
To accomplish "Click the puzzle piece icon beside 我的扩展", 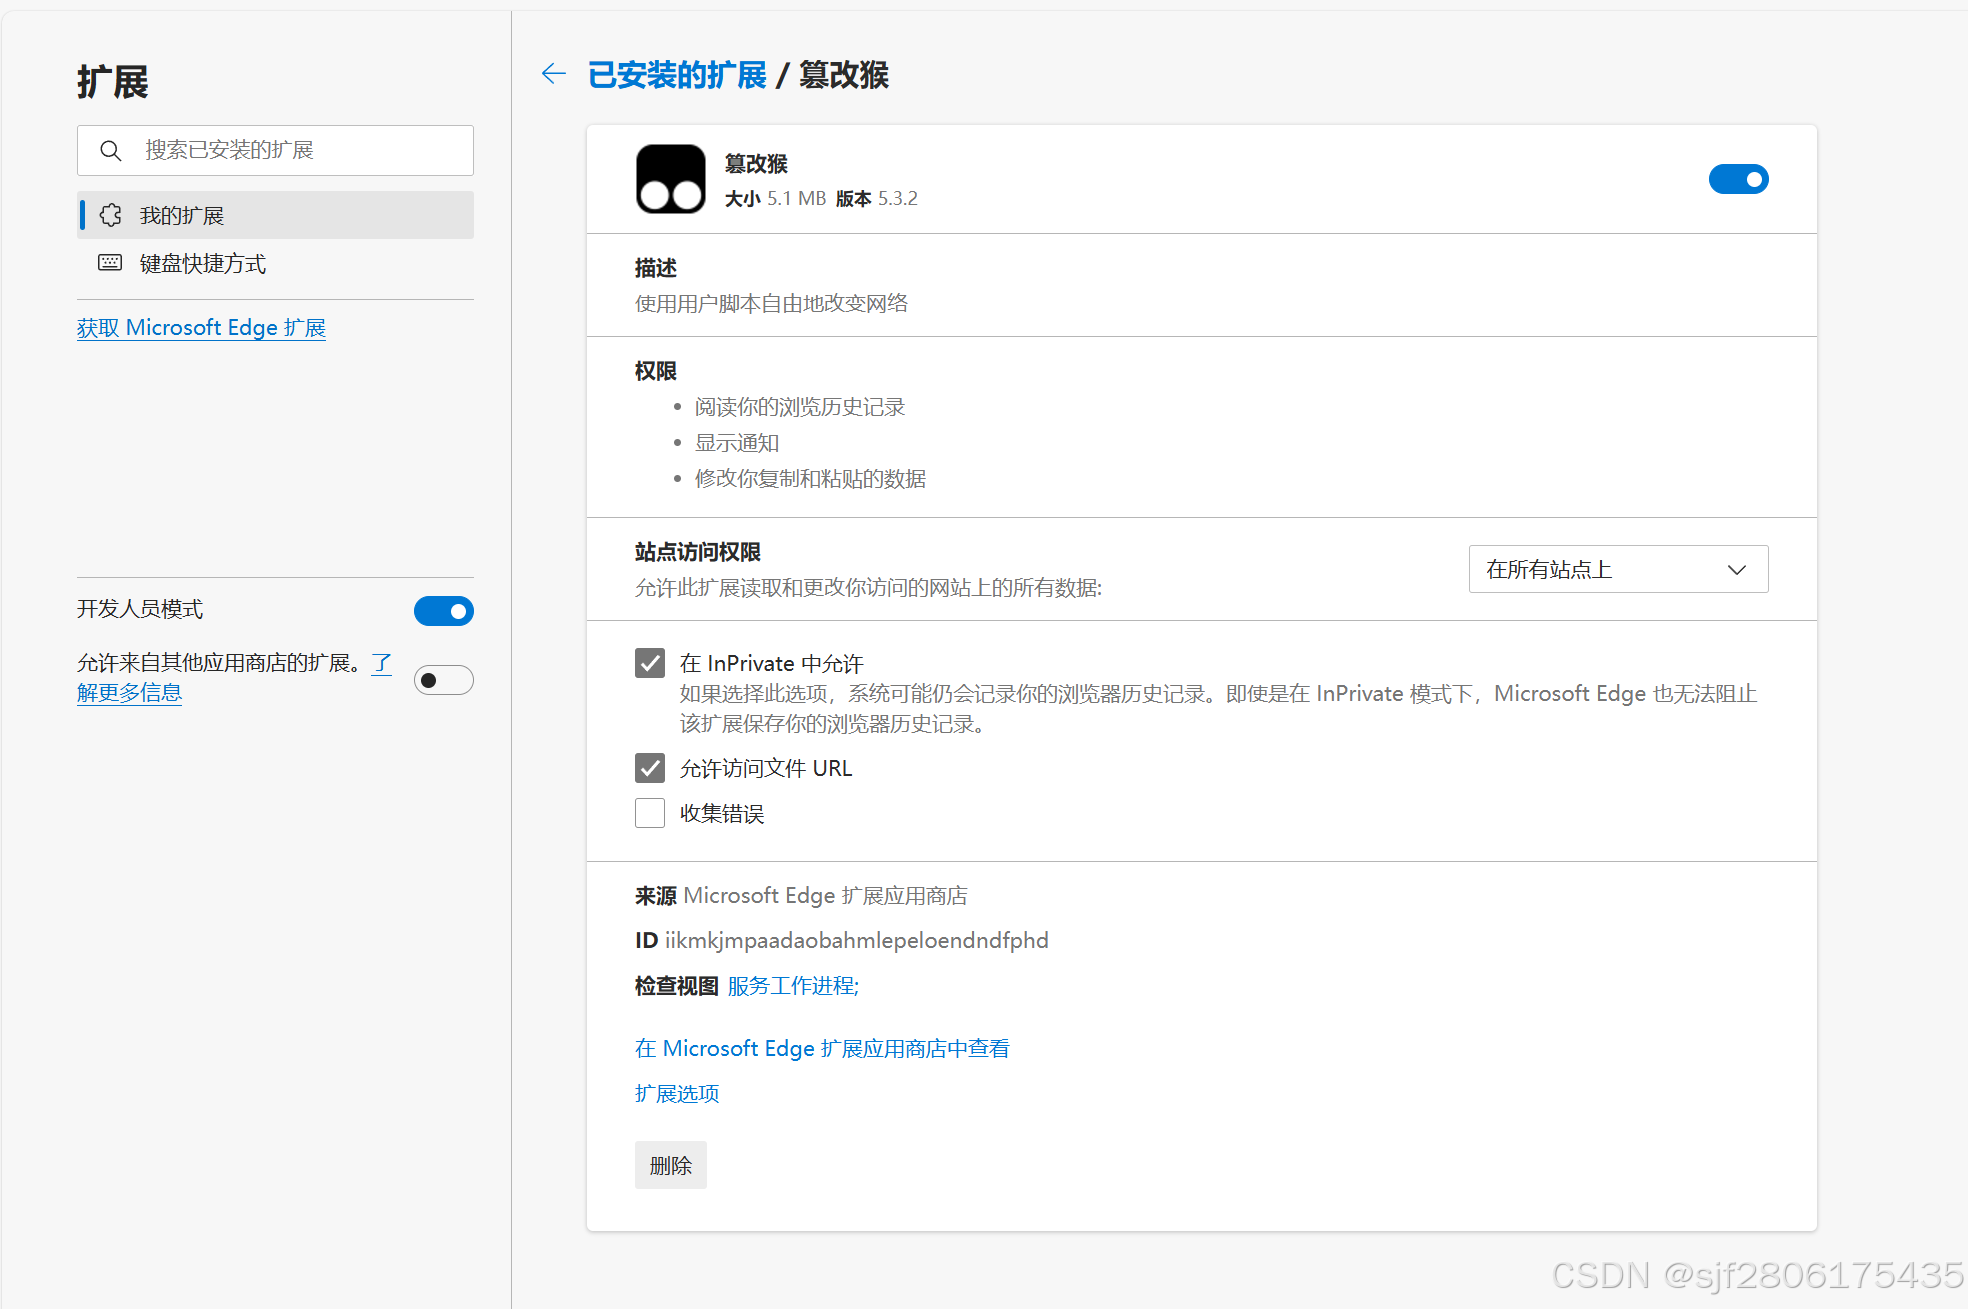I will tap(111, 215).
